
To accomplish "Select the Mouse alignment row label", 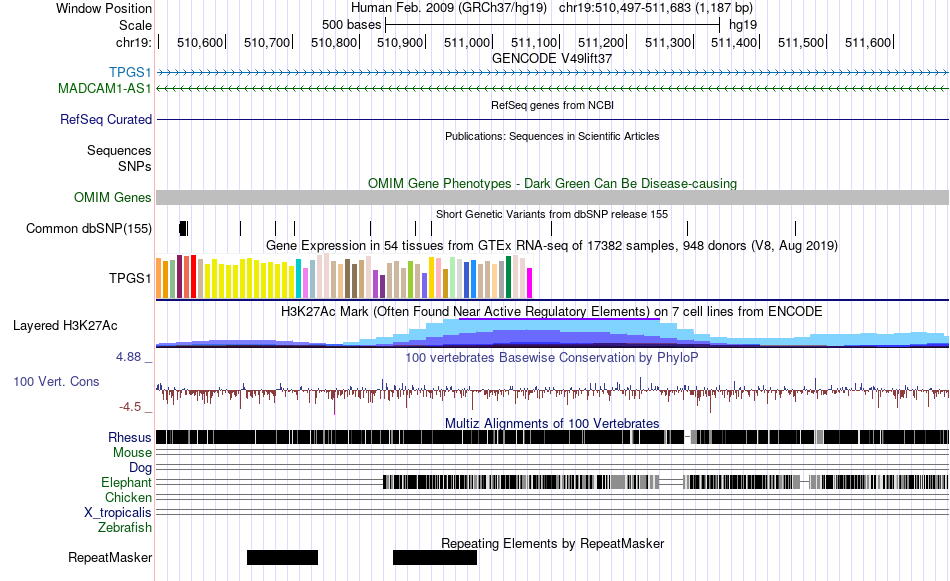I will [132, 453].
